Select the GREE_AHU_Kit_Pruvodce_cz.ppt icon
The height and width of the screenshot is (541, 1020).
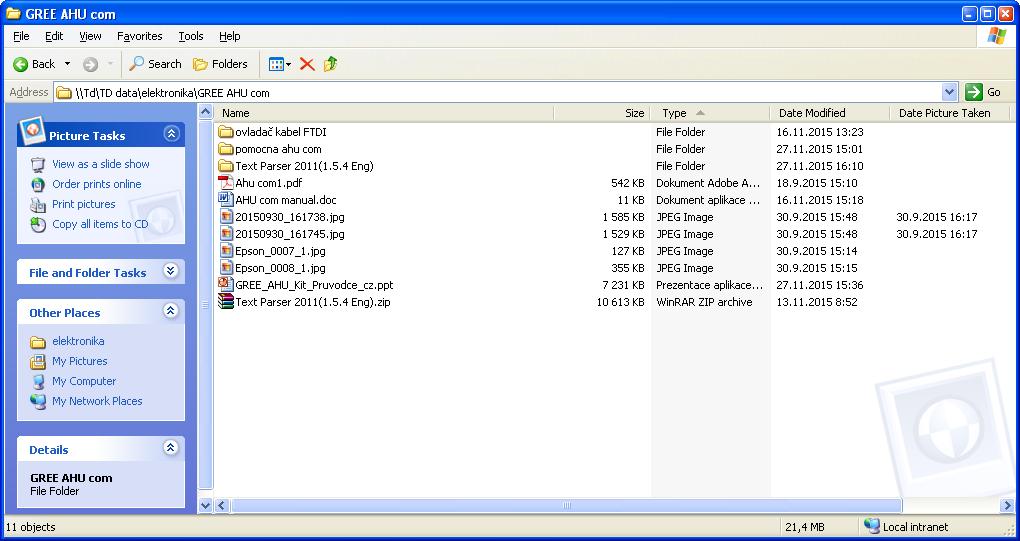[x=226, y=284]
